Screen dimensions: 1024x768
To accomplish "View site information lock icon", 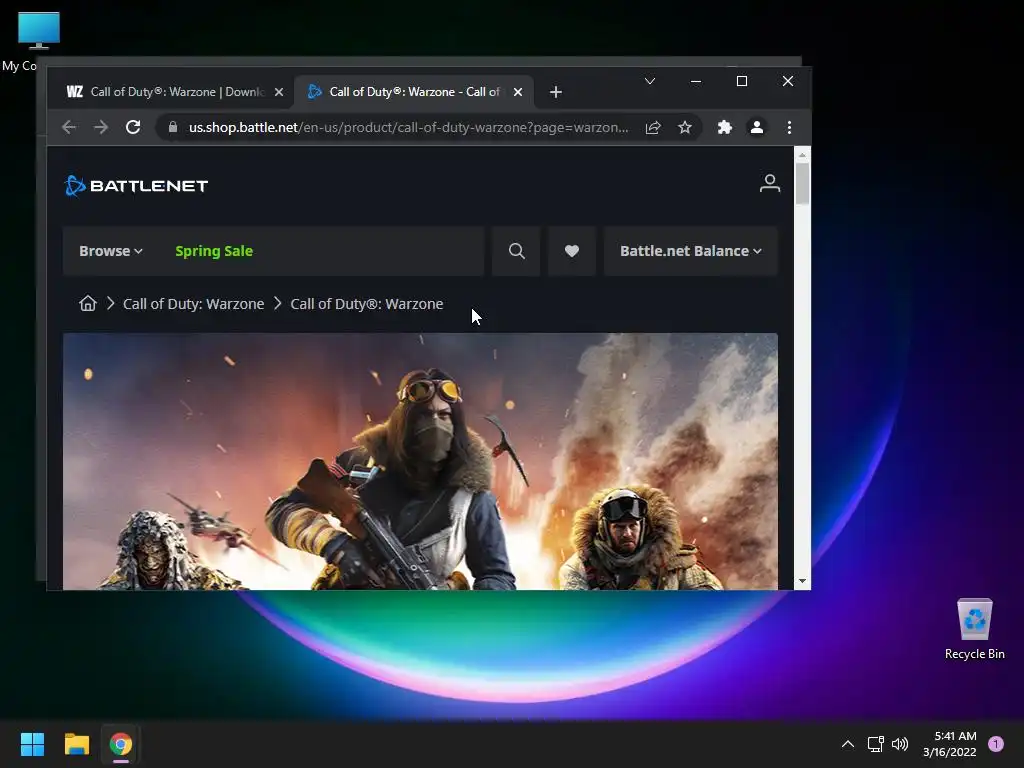I will click(172, 127).
